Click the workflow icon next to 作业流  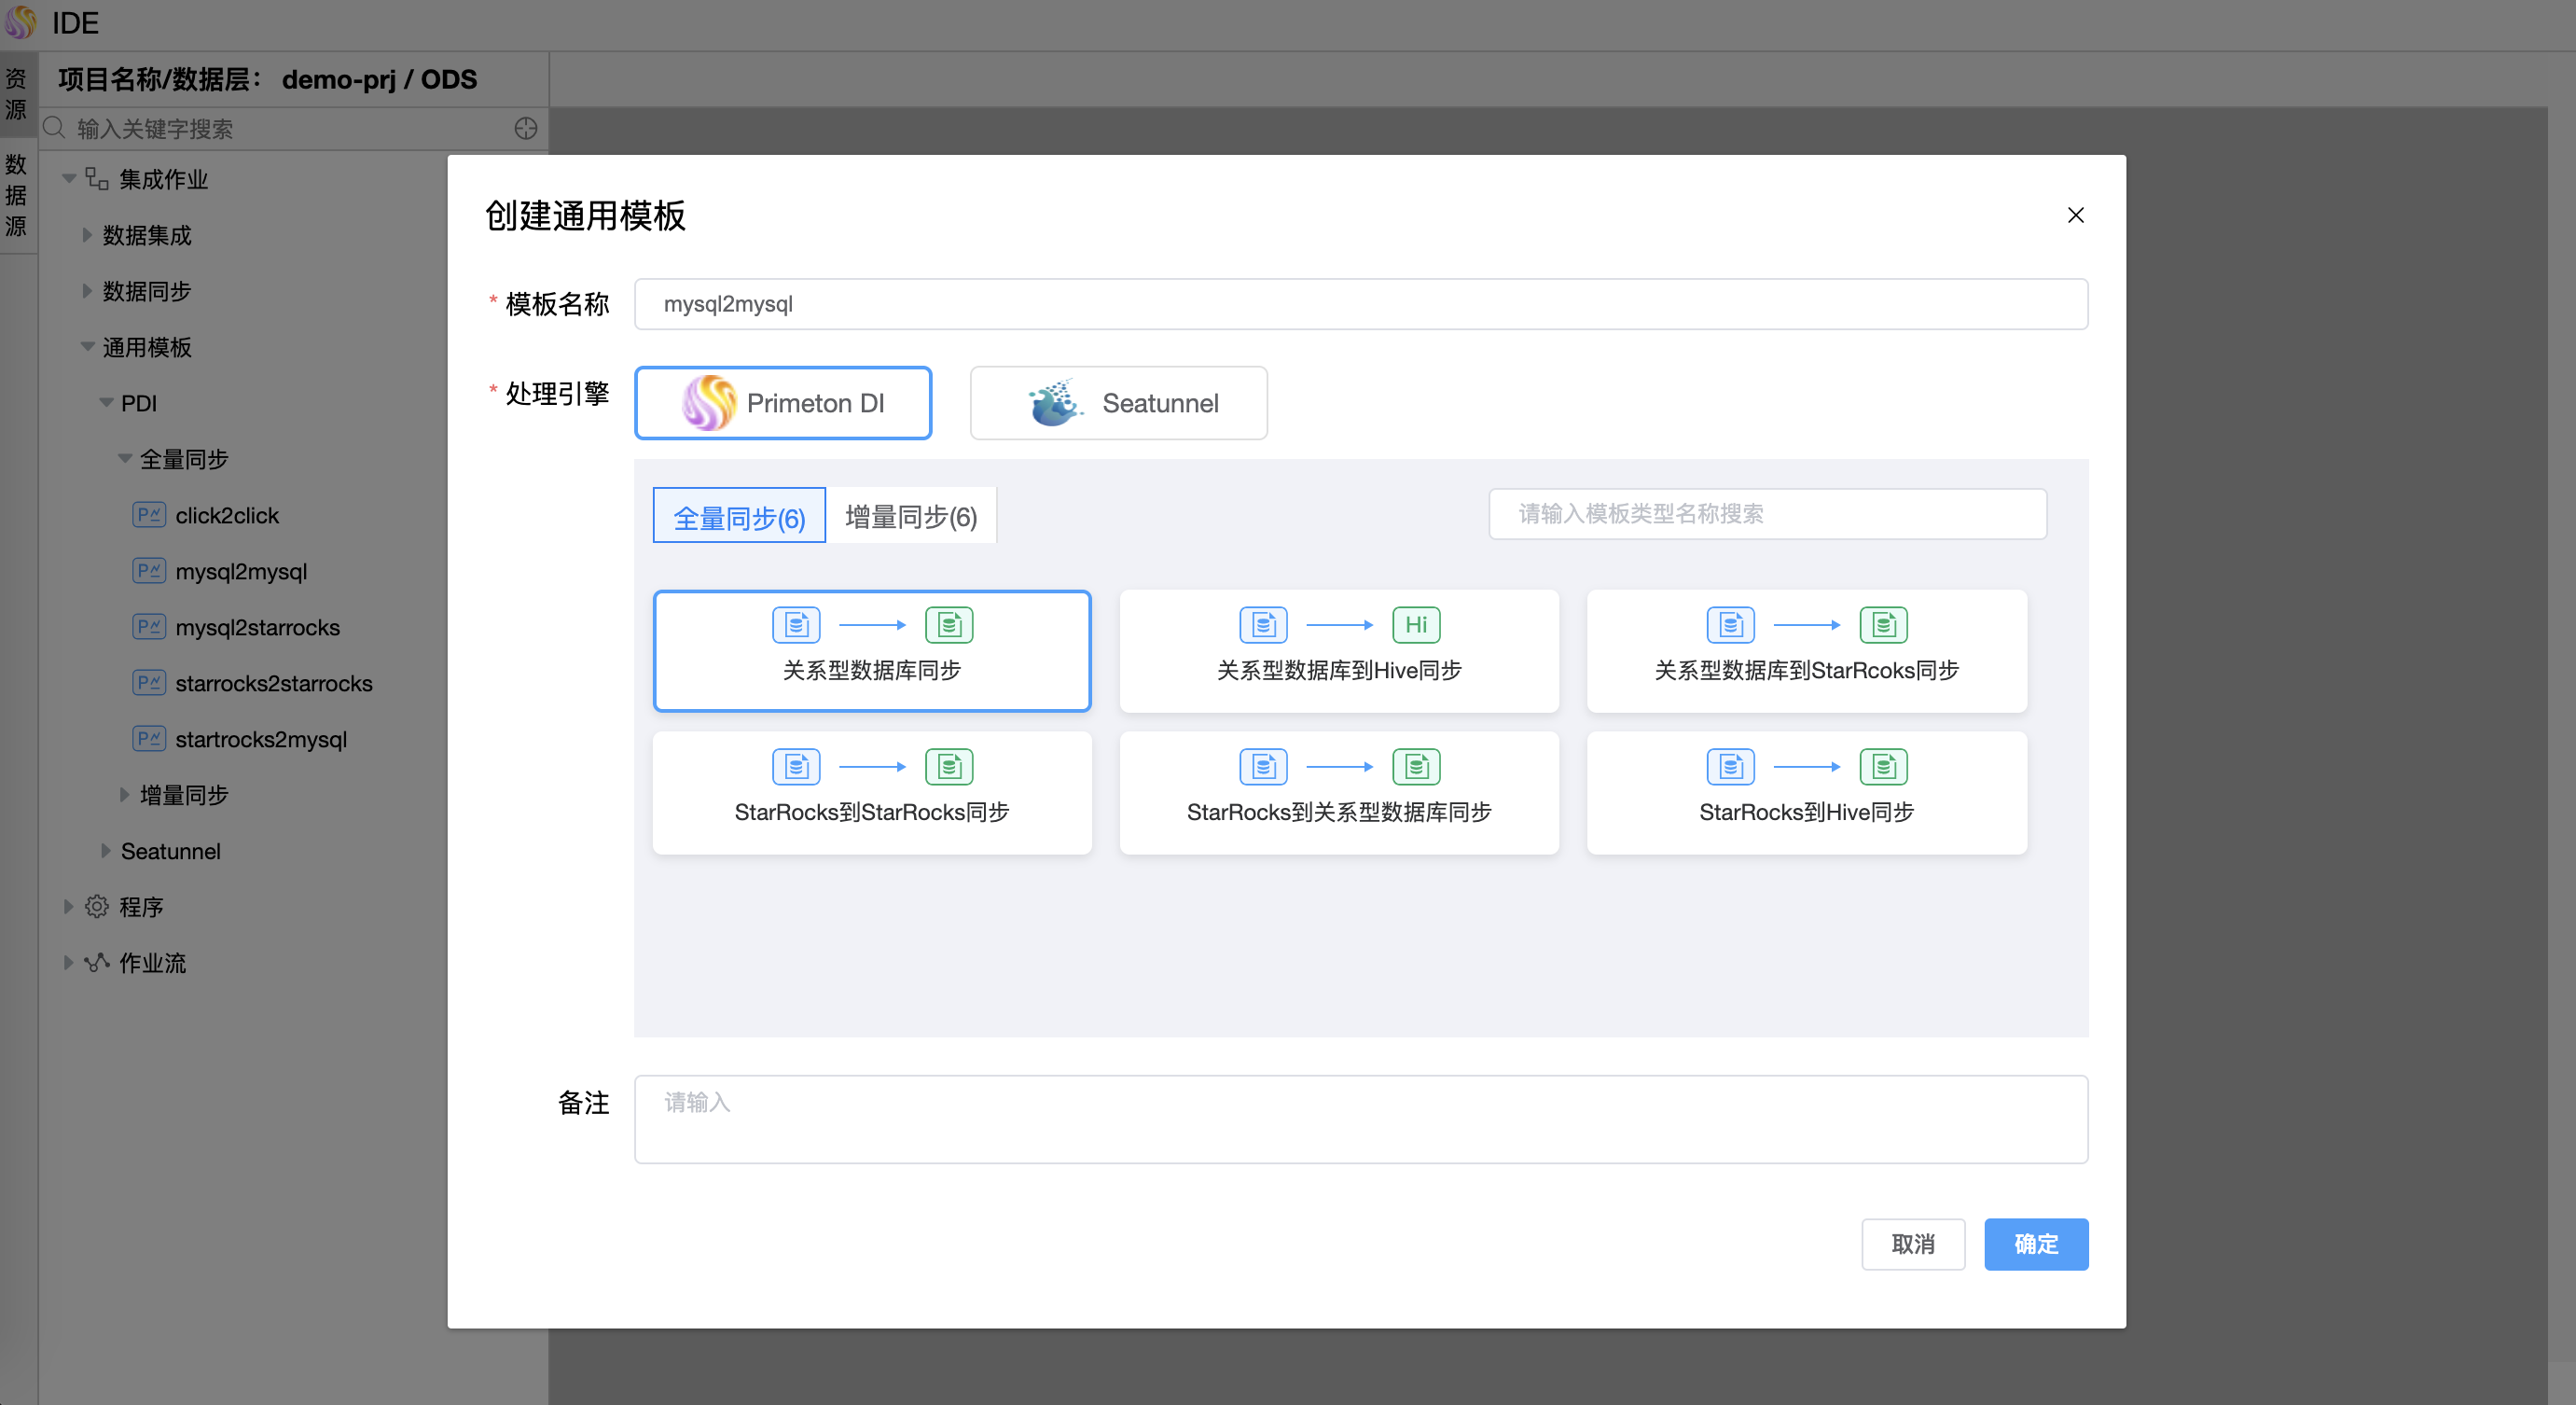click(97, 963)
